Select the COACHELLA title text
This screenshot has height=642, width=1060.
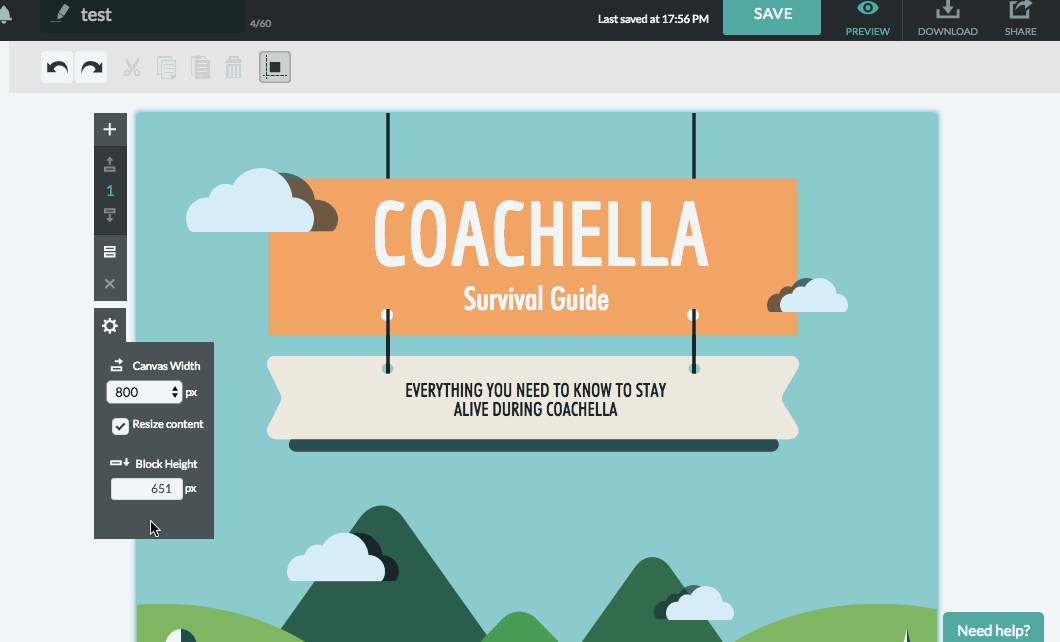click(x=540, y=234)
